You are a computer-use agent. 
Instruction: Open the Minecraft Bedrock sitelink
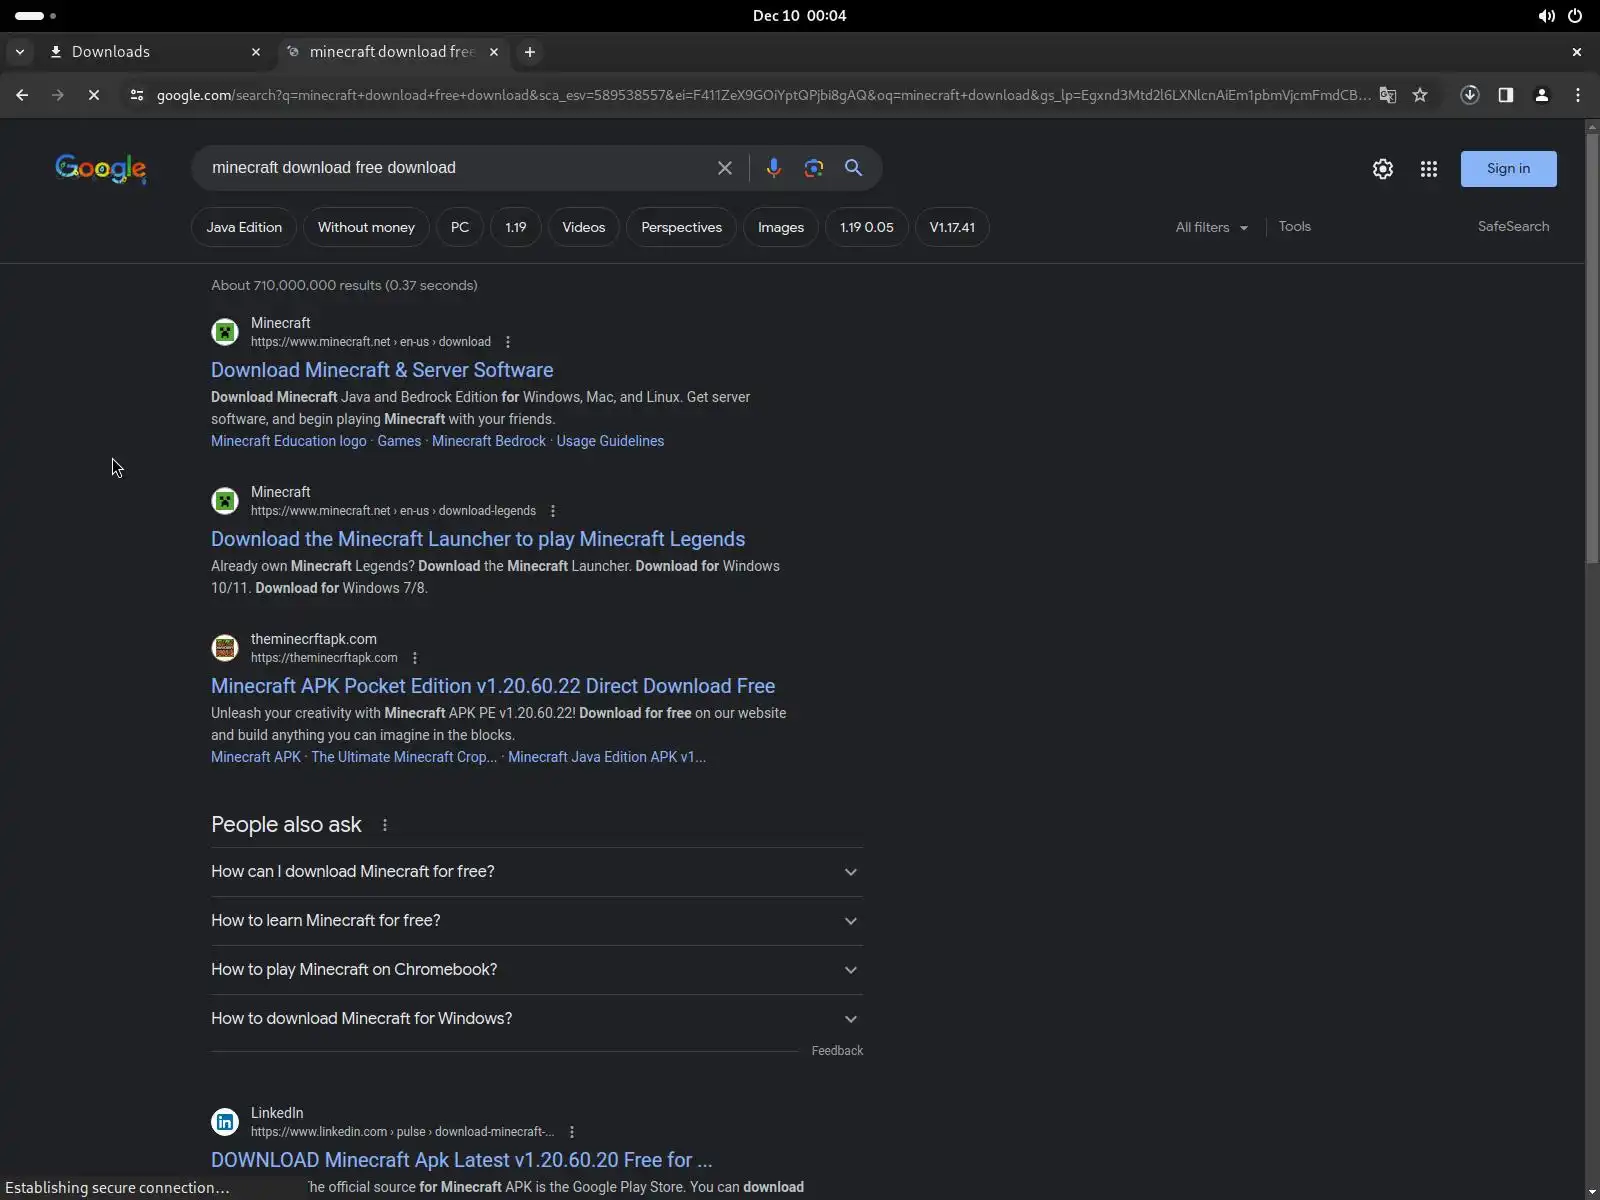coord(489,441)
